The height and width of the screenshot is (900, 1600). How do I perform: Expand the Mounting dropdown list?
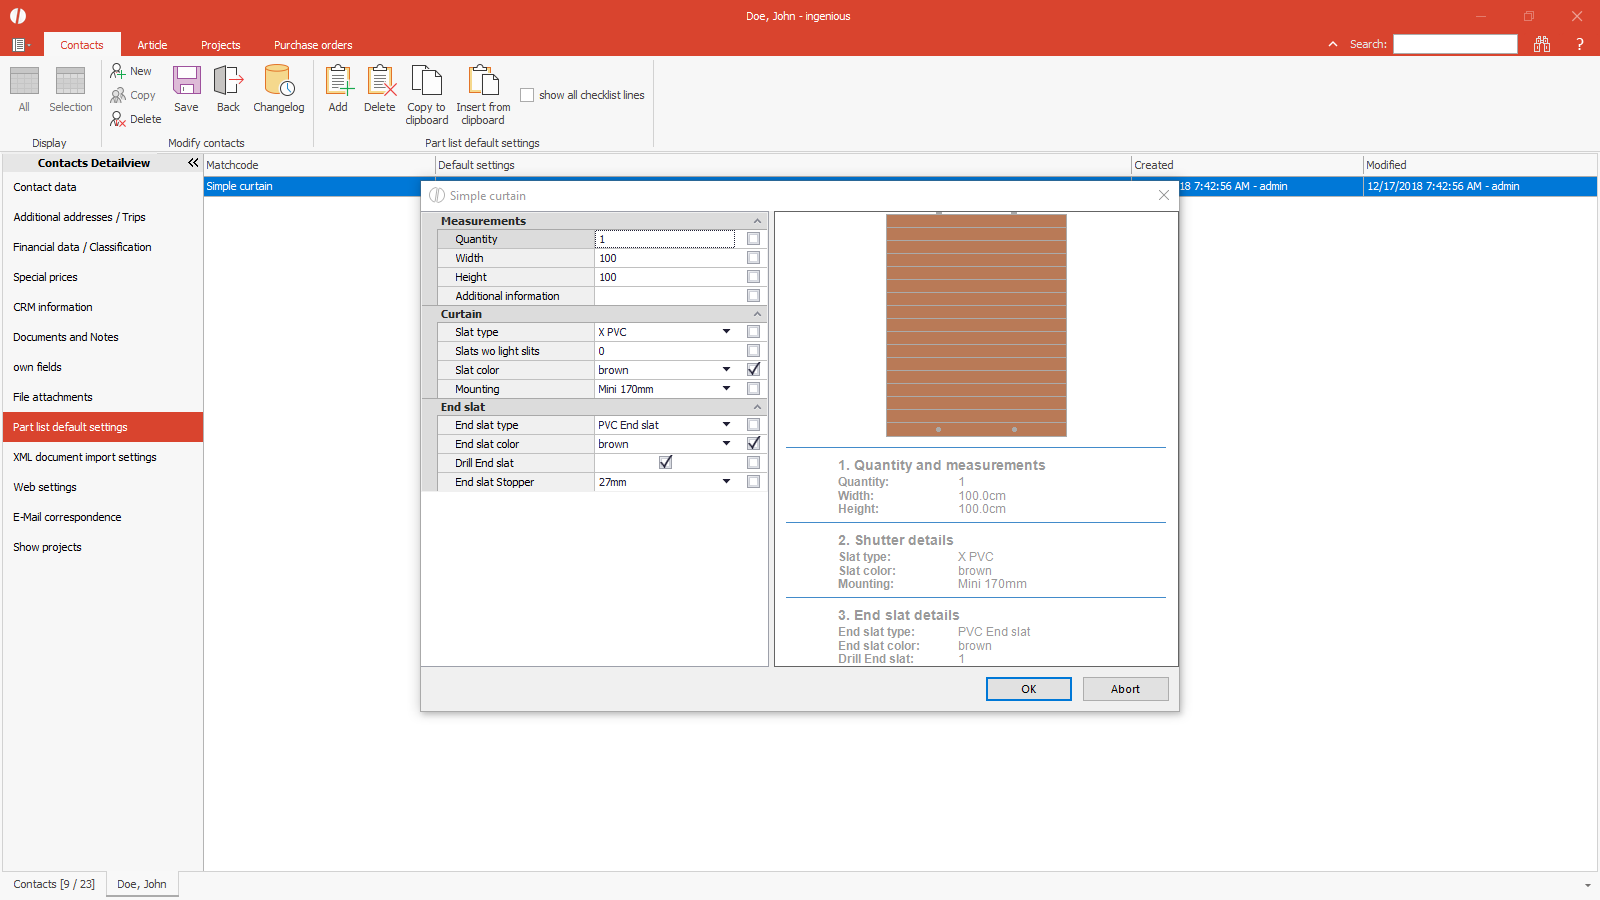click(726, 389)
